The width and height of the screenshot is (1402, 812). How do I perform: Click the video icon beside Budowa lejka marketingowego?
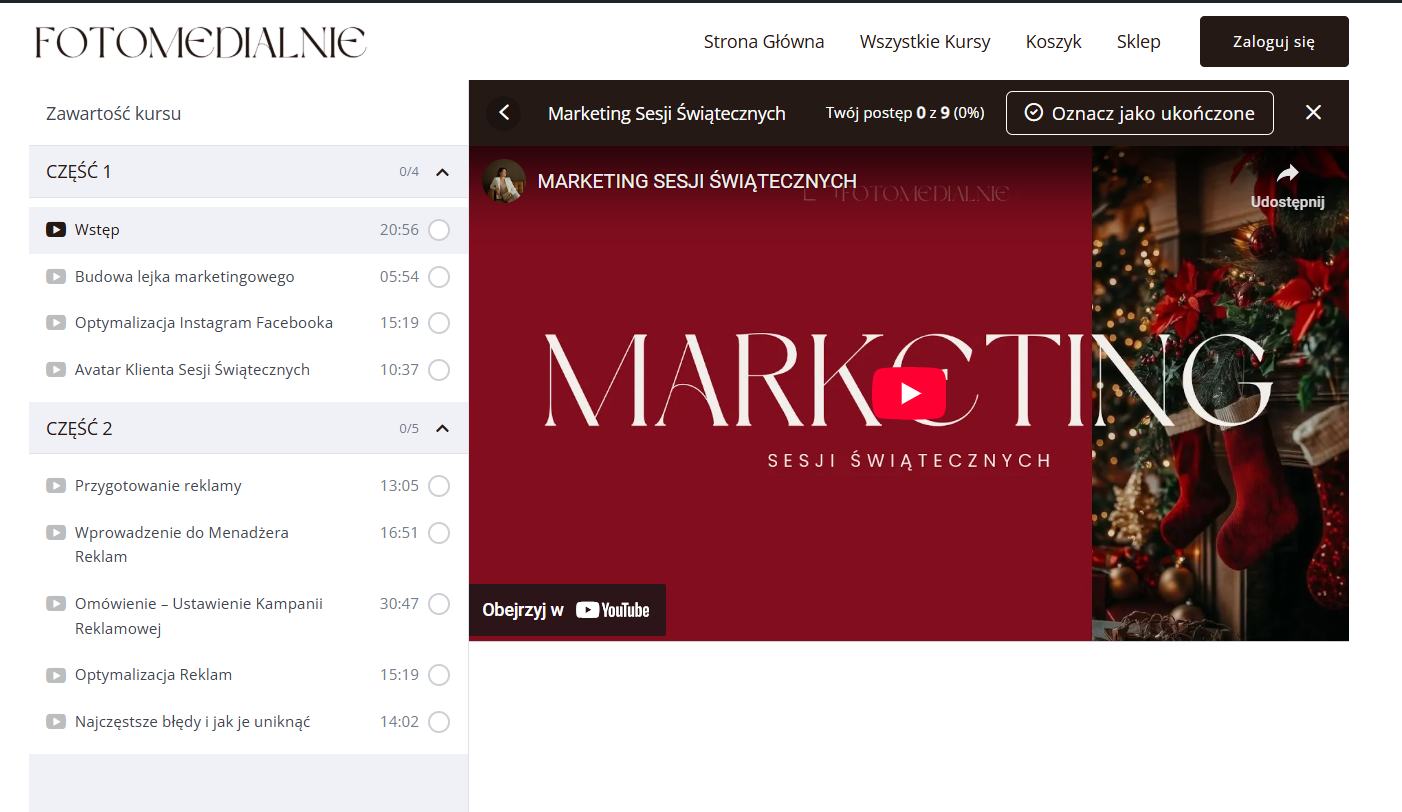click(56, 277)
